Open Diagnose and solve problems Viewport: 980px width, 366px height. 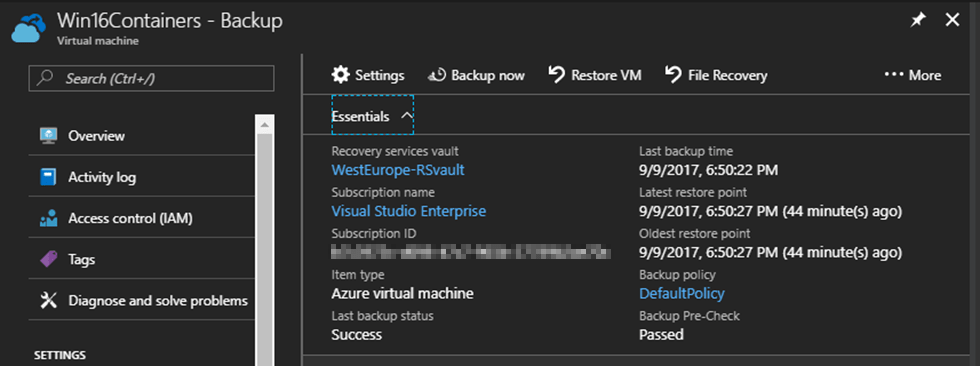[142, 300]
